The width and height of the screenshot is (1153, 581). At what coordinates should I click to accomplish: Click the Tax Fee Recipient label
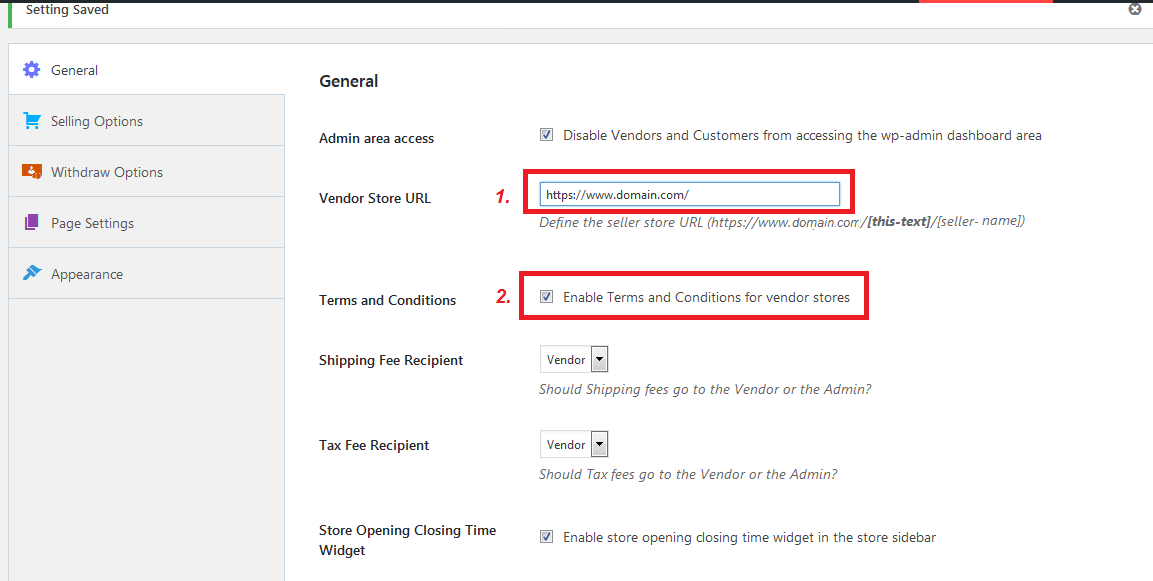pos(374,445)
